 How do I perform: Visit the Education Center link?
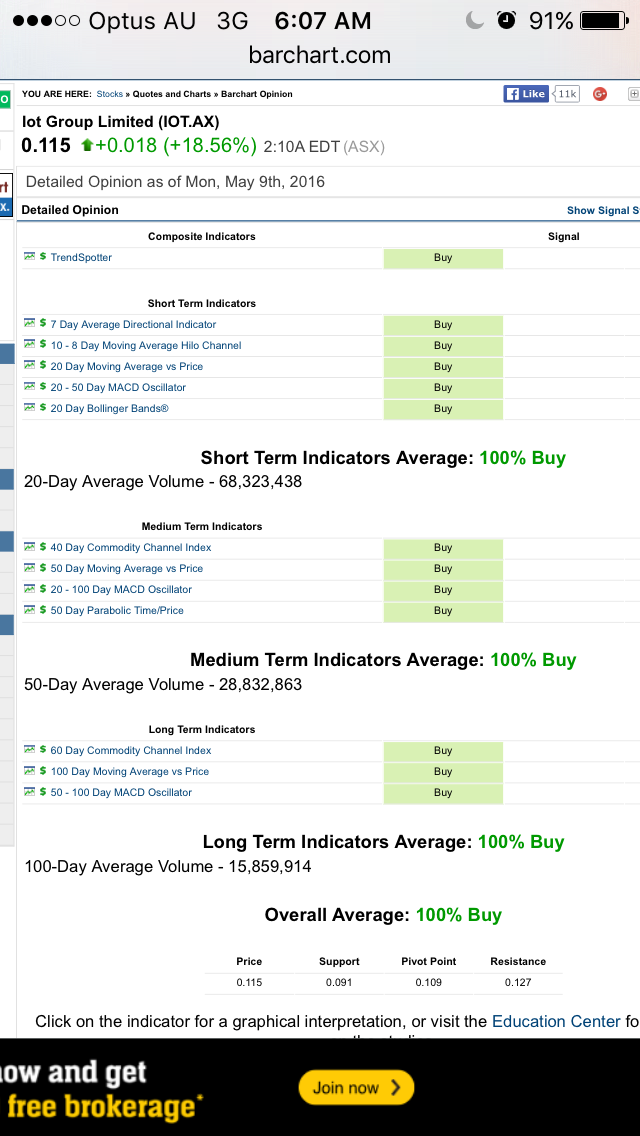pyautogui.click(x=556, y=1022)
